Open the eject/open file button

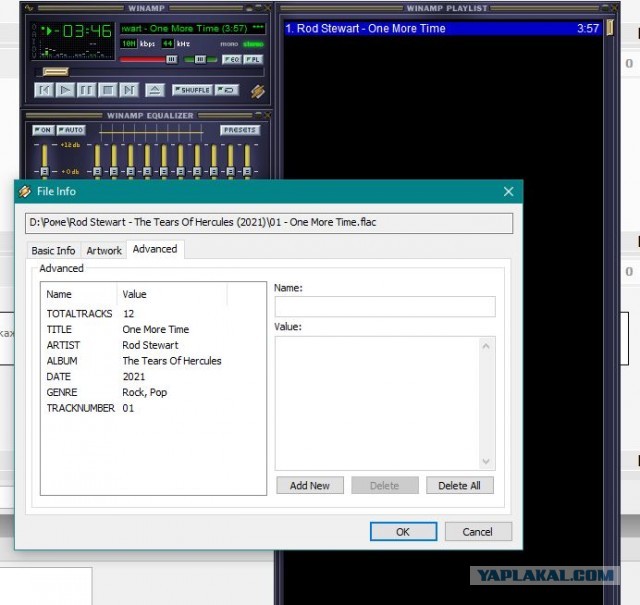[x=155, y=90]
